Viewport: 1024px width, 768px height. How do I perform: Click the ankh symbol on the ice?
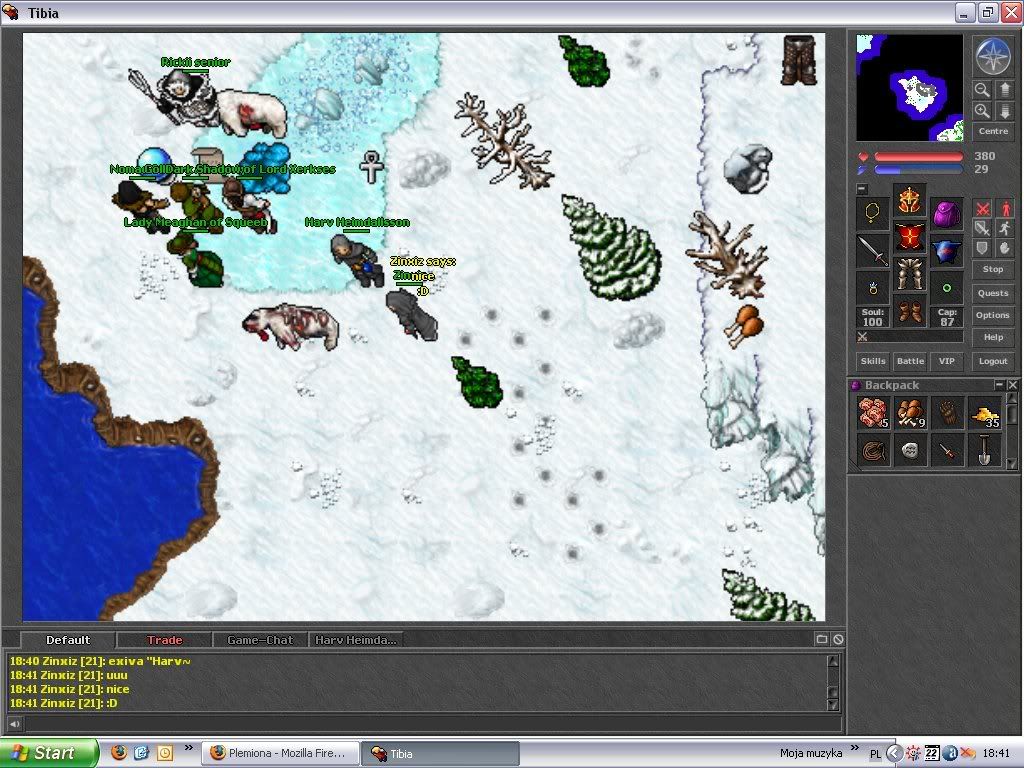[372, 167]
